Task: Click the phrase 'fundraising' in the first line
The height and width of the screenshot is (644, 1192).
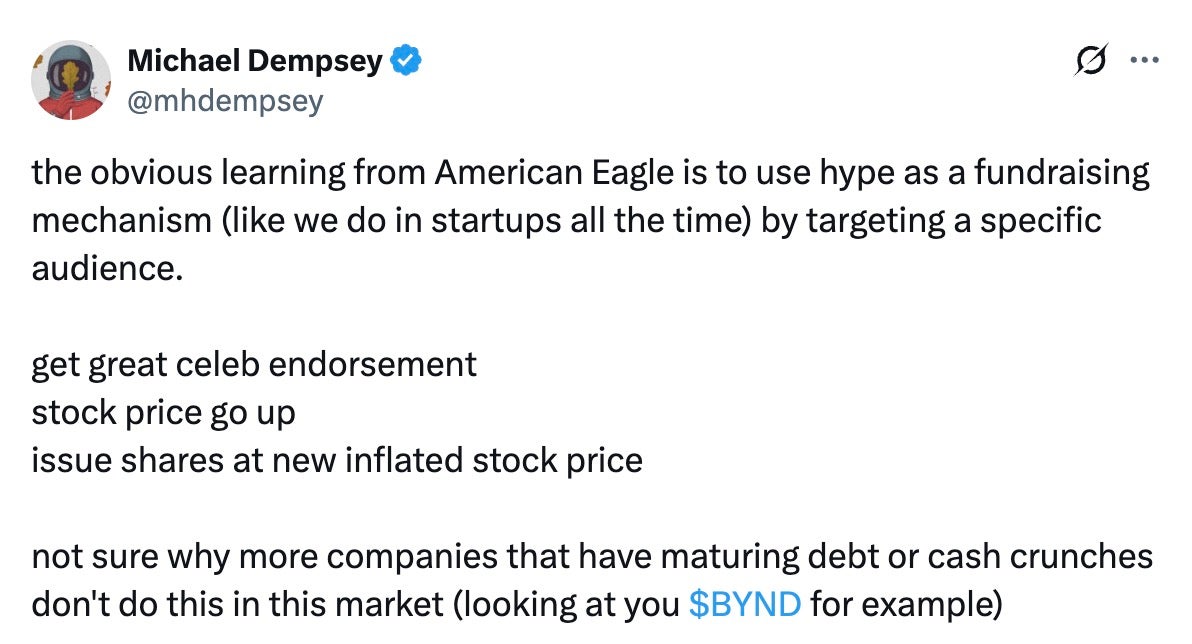Action: coord(1061,173)
